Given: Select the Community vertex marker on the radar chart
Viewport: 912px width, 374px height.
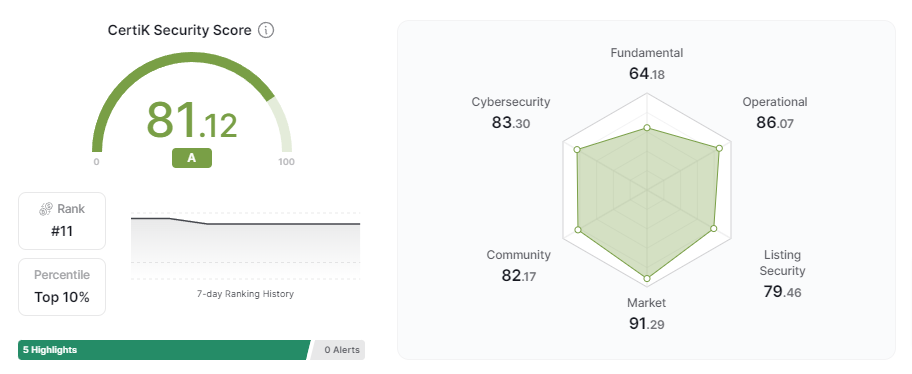Looking at the screenshot, I should pos(578,230).
